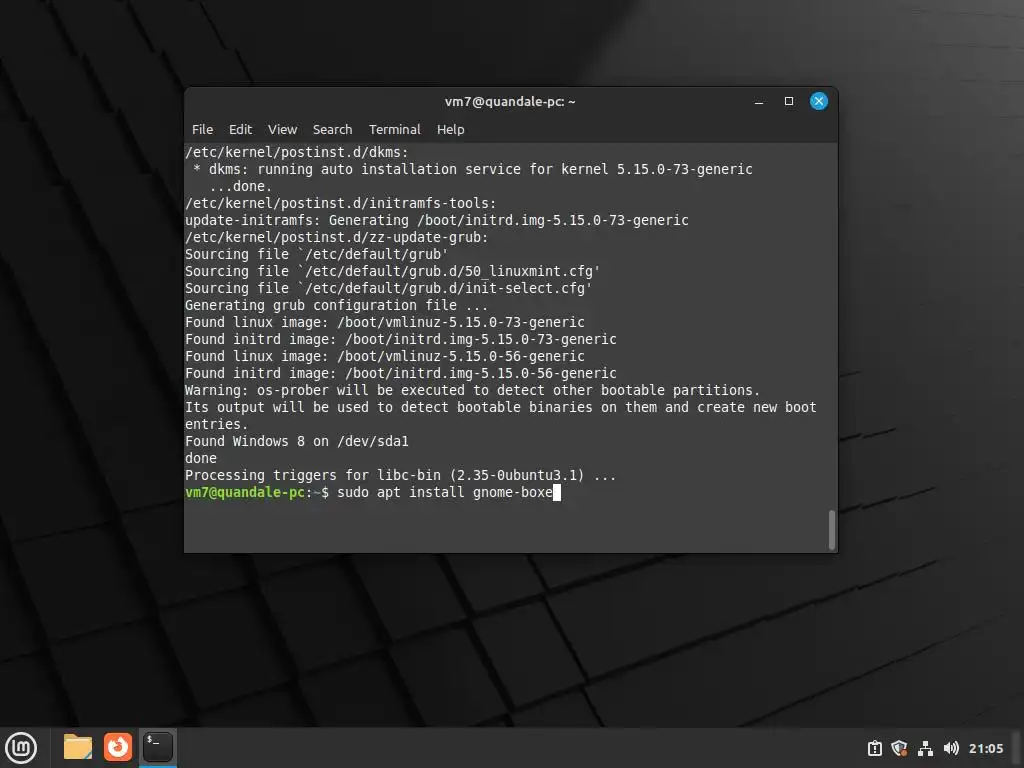
Task: Open the clipboard notification tray icon
Action: [874, 748]
